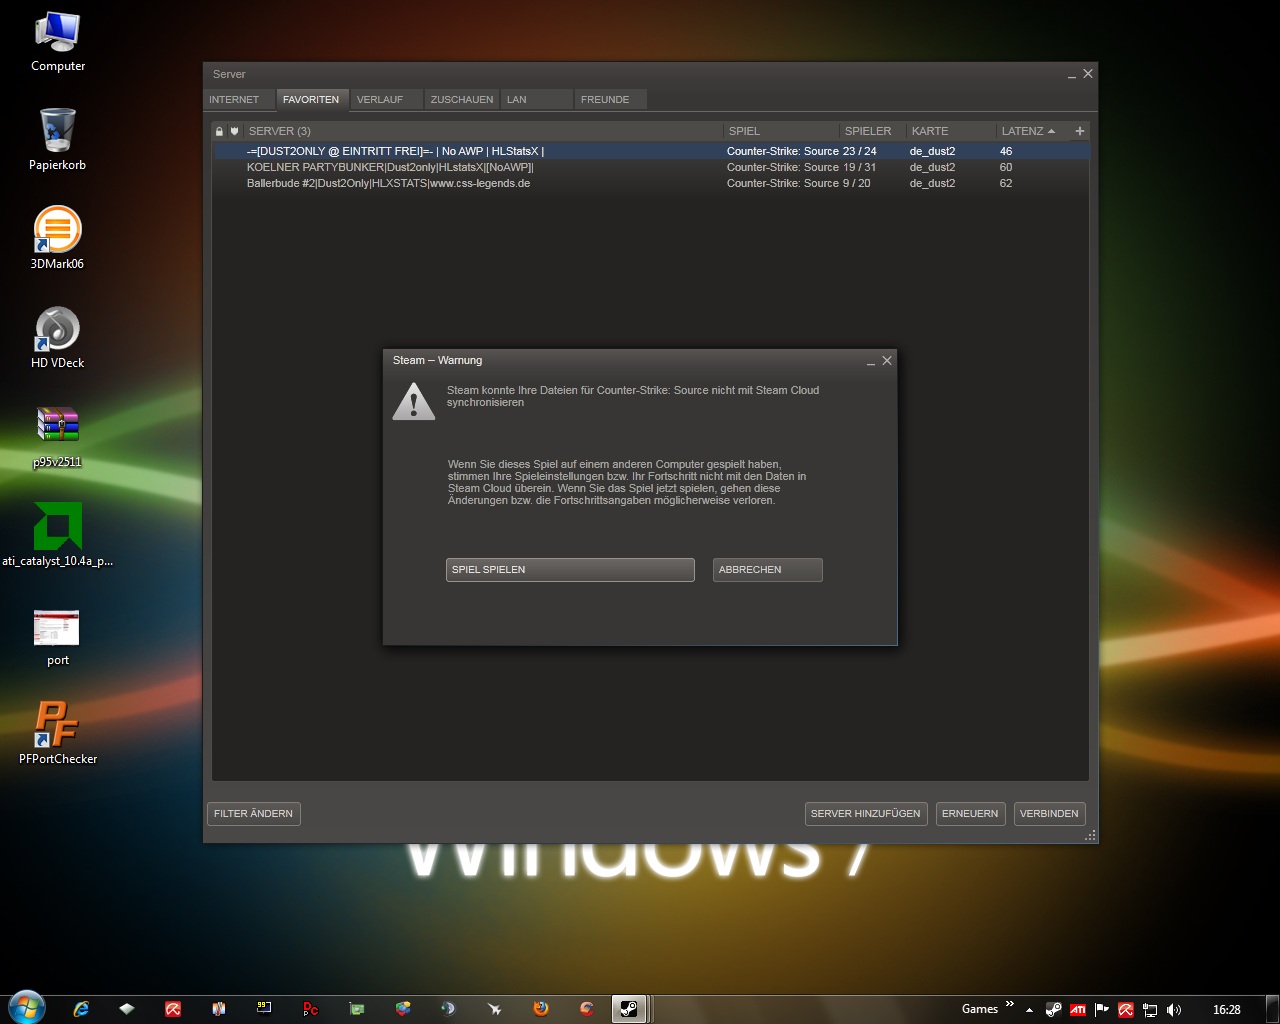Select the port image file icon
This screenshot has height=1024, width=1280.
57,636
